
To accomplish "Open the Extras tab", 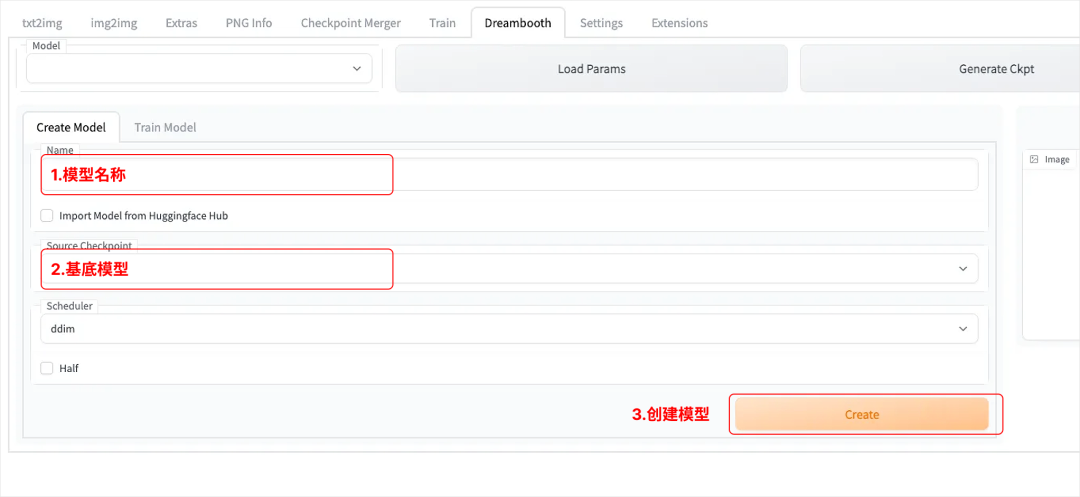I will (x=181, y=23).
